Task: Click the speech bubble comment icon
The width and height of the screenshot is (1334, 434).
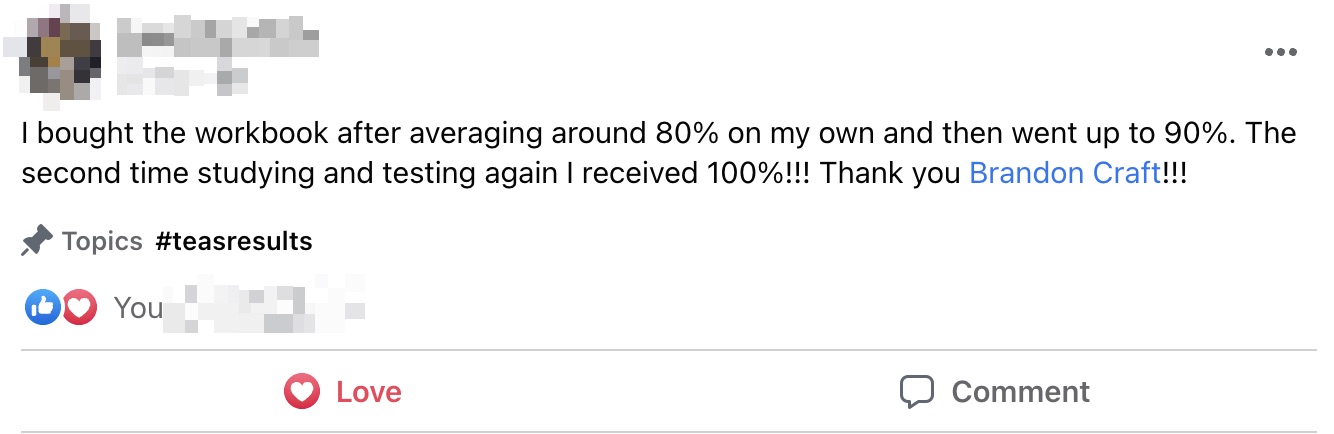Action: click(x=917, y=391)
